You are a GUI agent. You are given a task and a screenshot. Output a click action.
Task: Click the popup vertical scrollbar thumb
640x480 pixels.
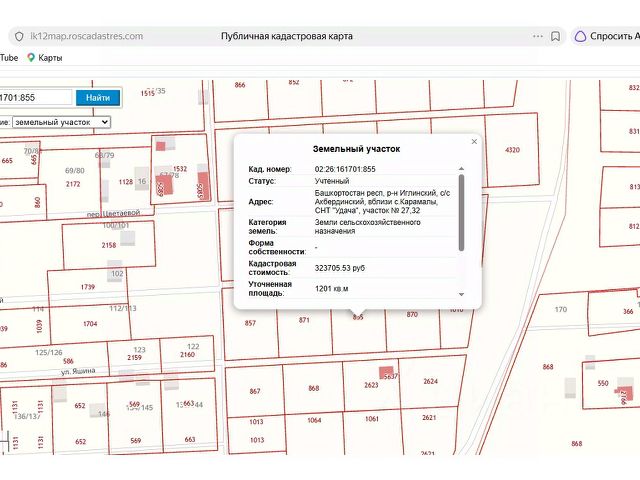pyautogui.click(x=461, y=213)
